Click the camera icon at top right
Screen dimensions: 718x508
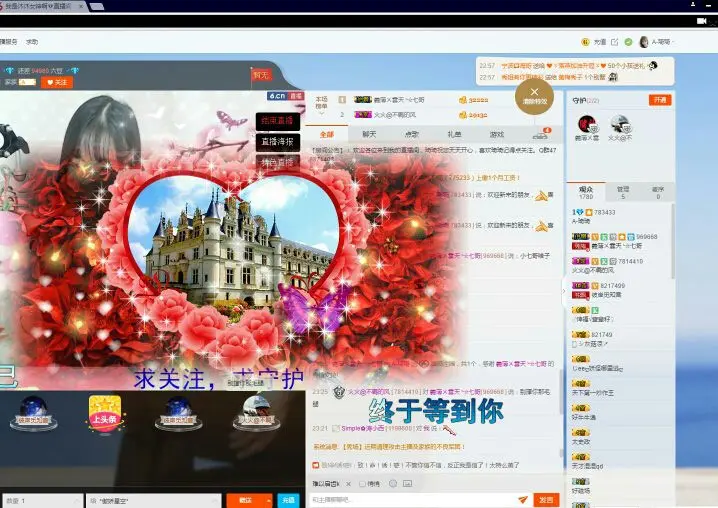point(702,21)
